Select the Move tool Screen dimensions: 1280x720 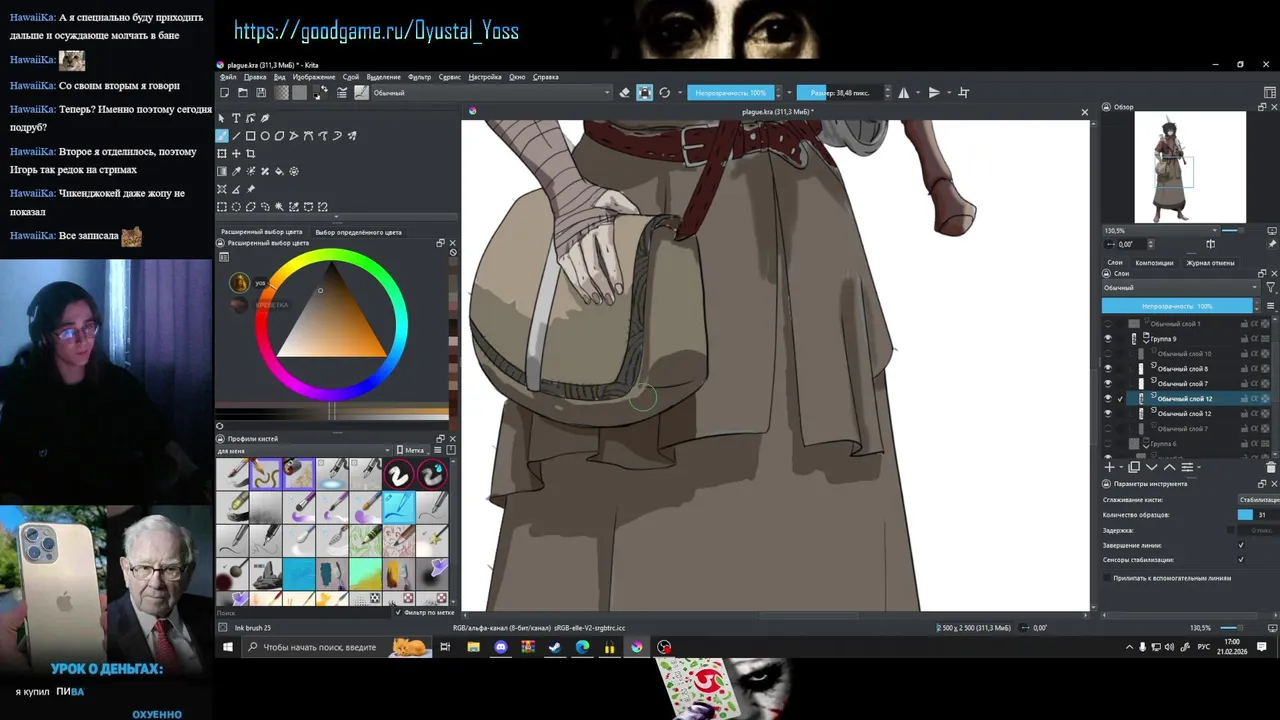point(236,154)
